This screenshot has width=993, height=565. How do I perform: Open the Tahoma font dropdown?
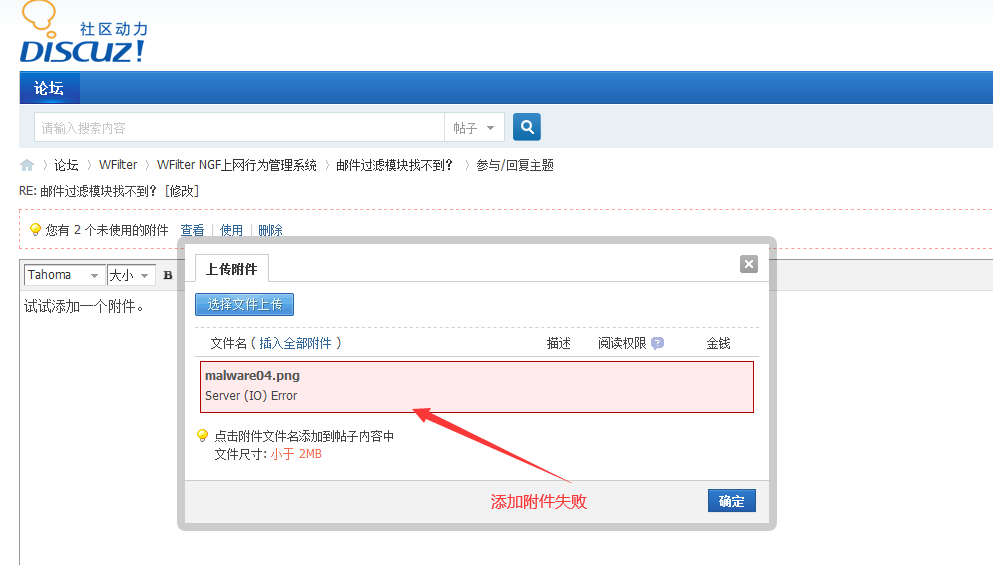pos(64,275)
